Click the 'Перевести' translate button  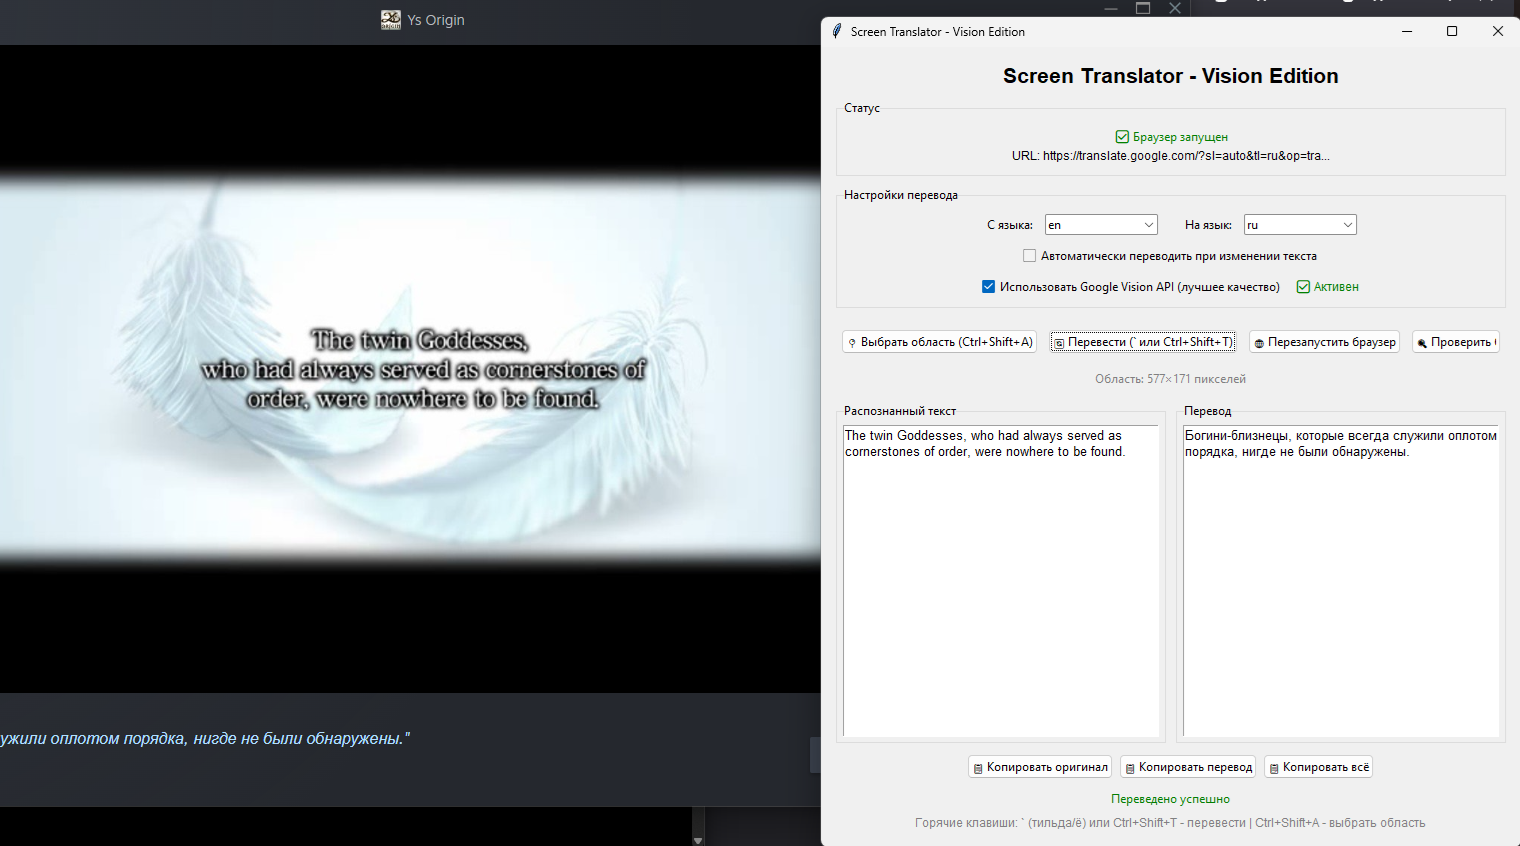coord(1143,342)
